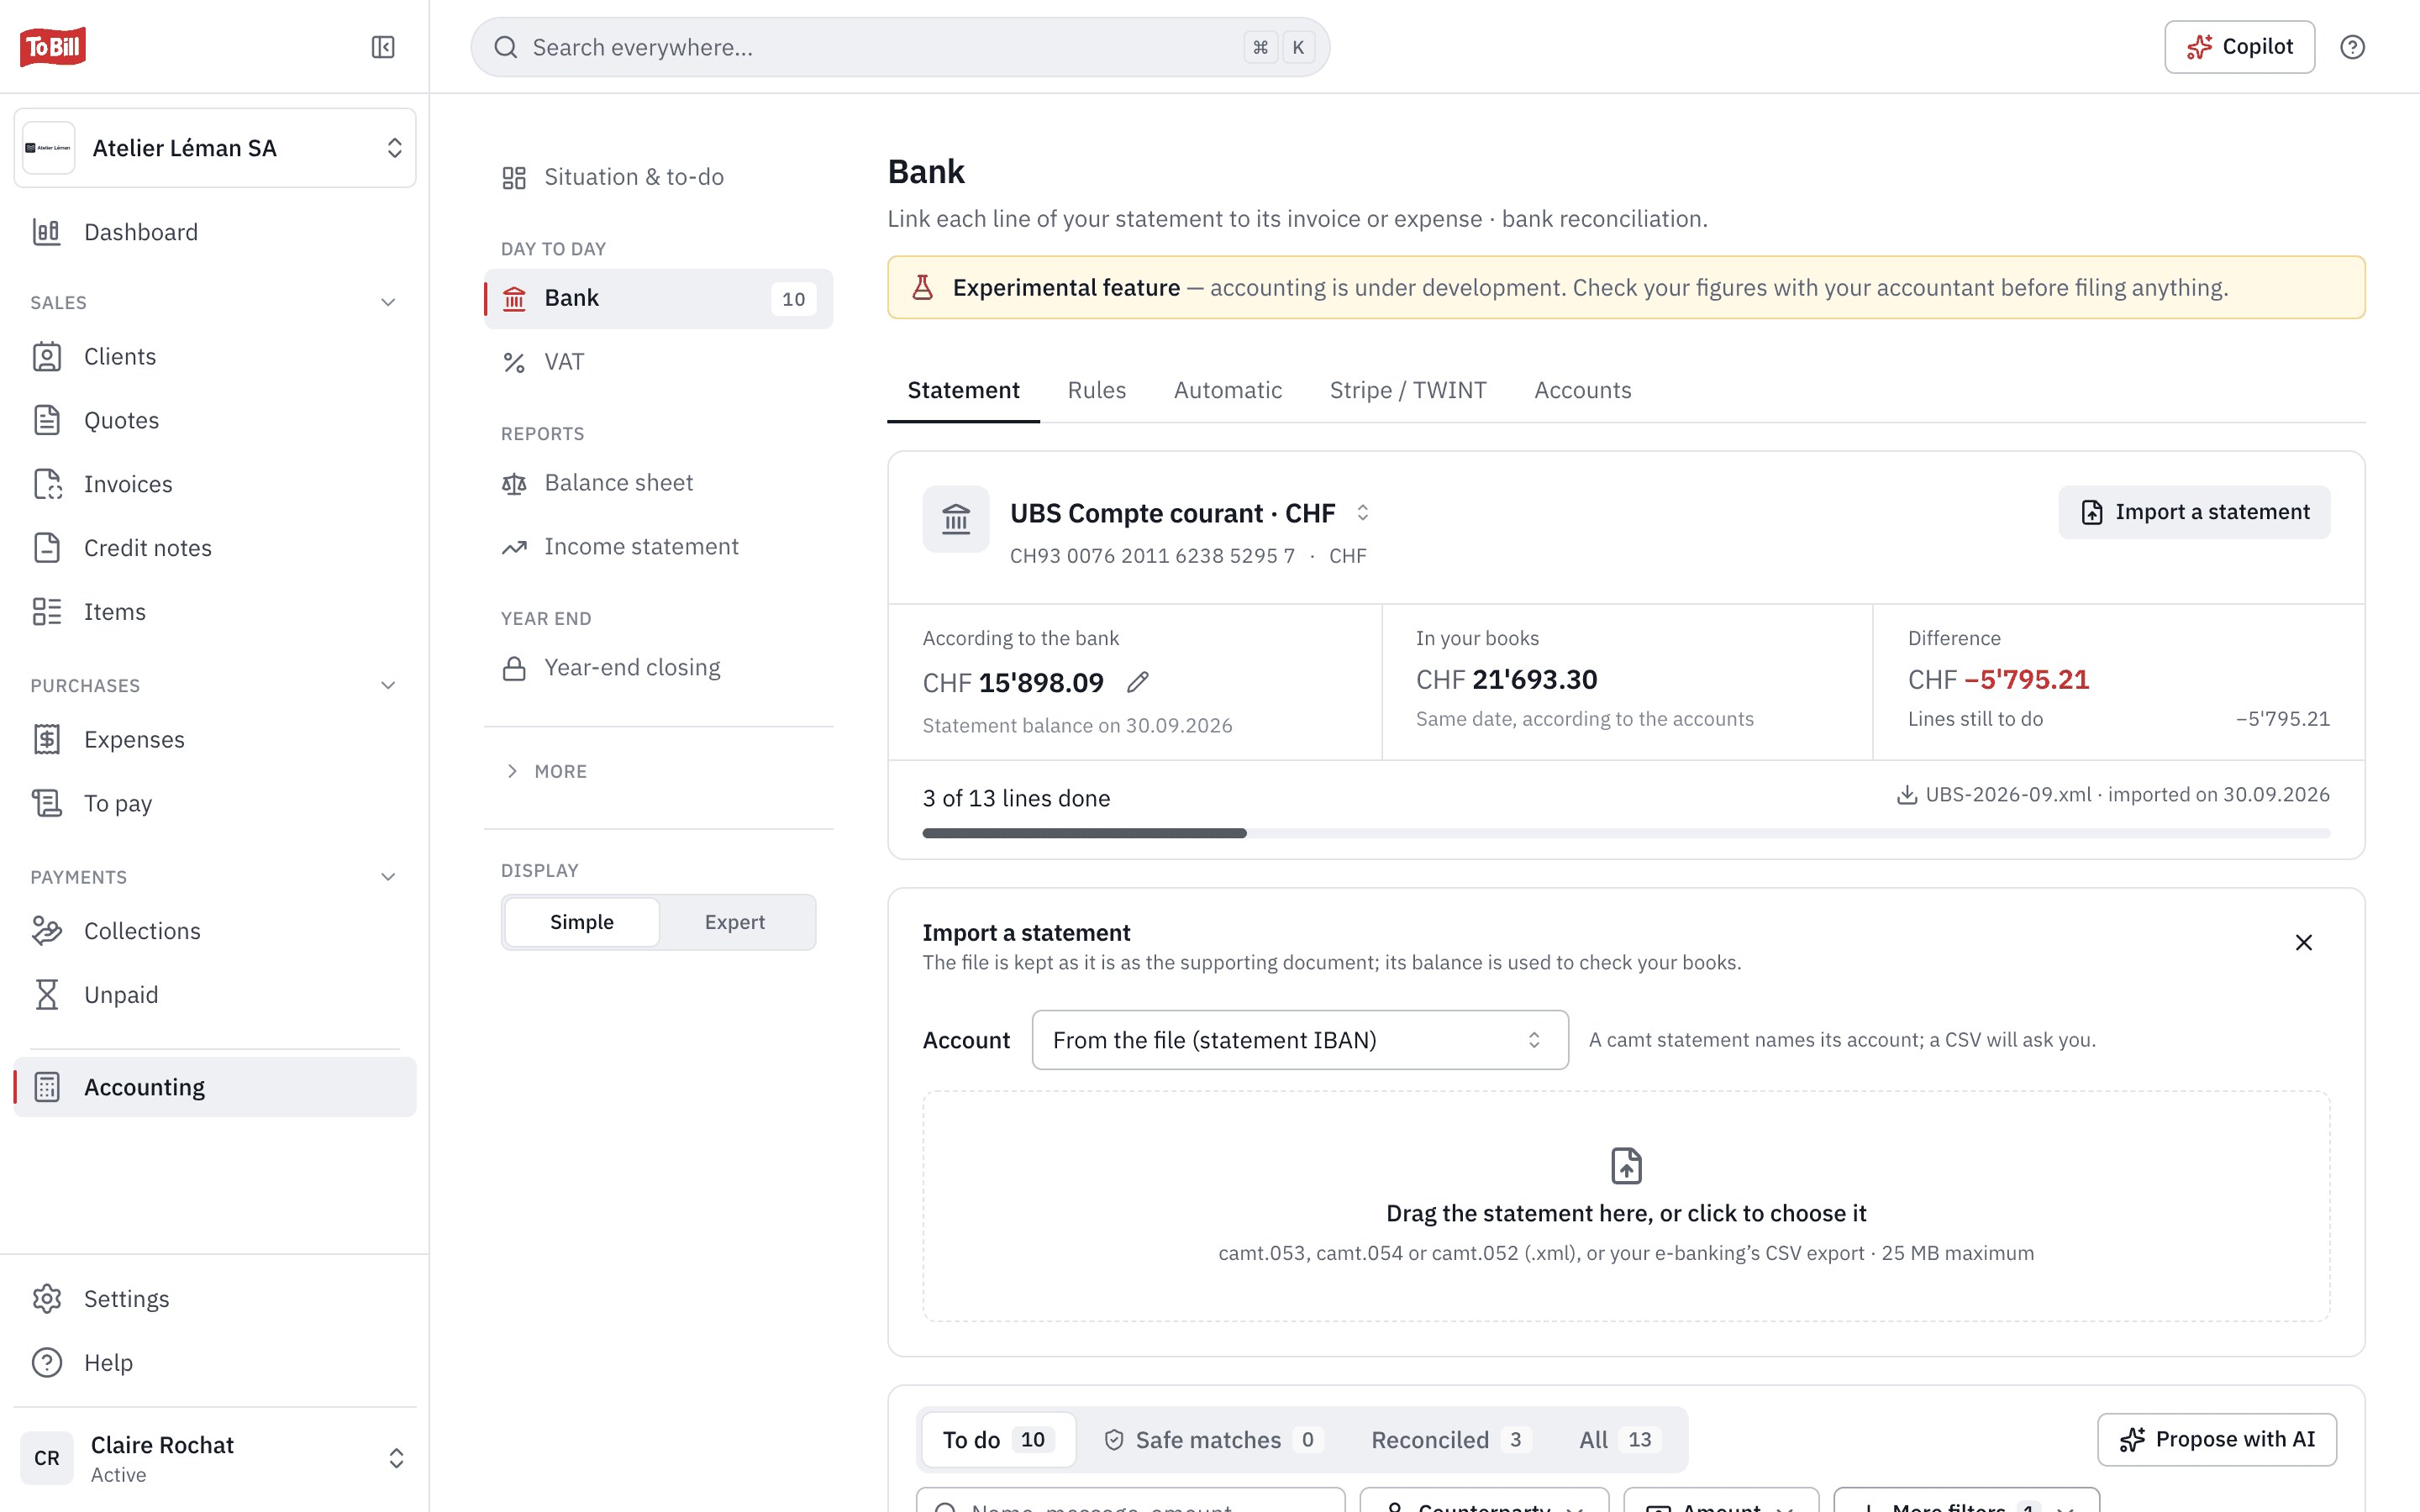This screenshot has height=1512, width=2420.
Task: Click the Dashboard menu label
Action: click(x=141, y=232)
